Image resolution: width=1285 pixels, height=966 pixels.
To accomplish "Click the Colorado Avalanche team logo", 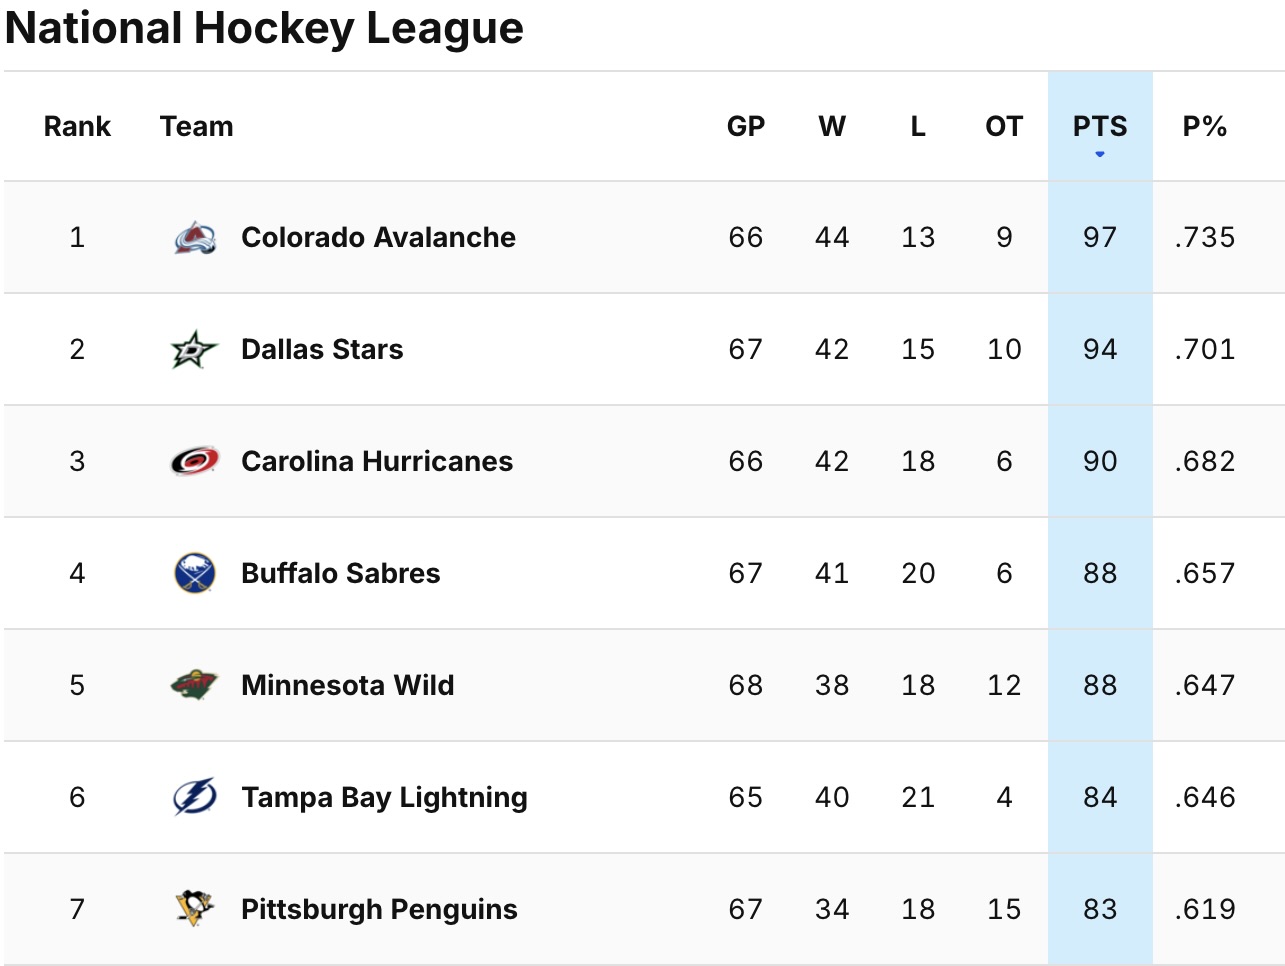I will (x=194, y=238).
